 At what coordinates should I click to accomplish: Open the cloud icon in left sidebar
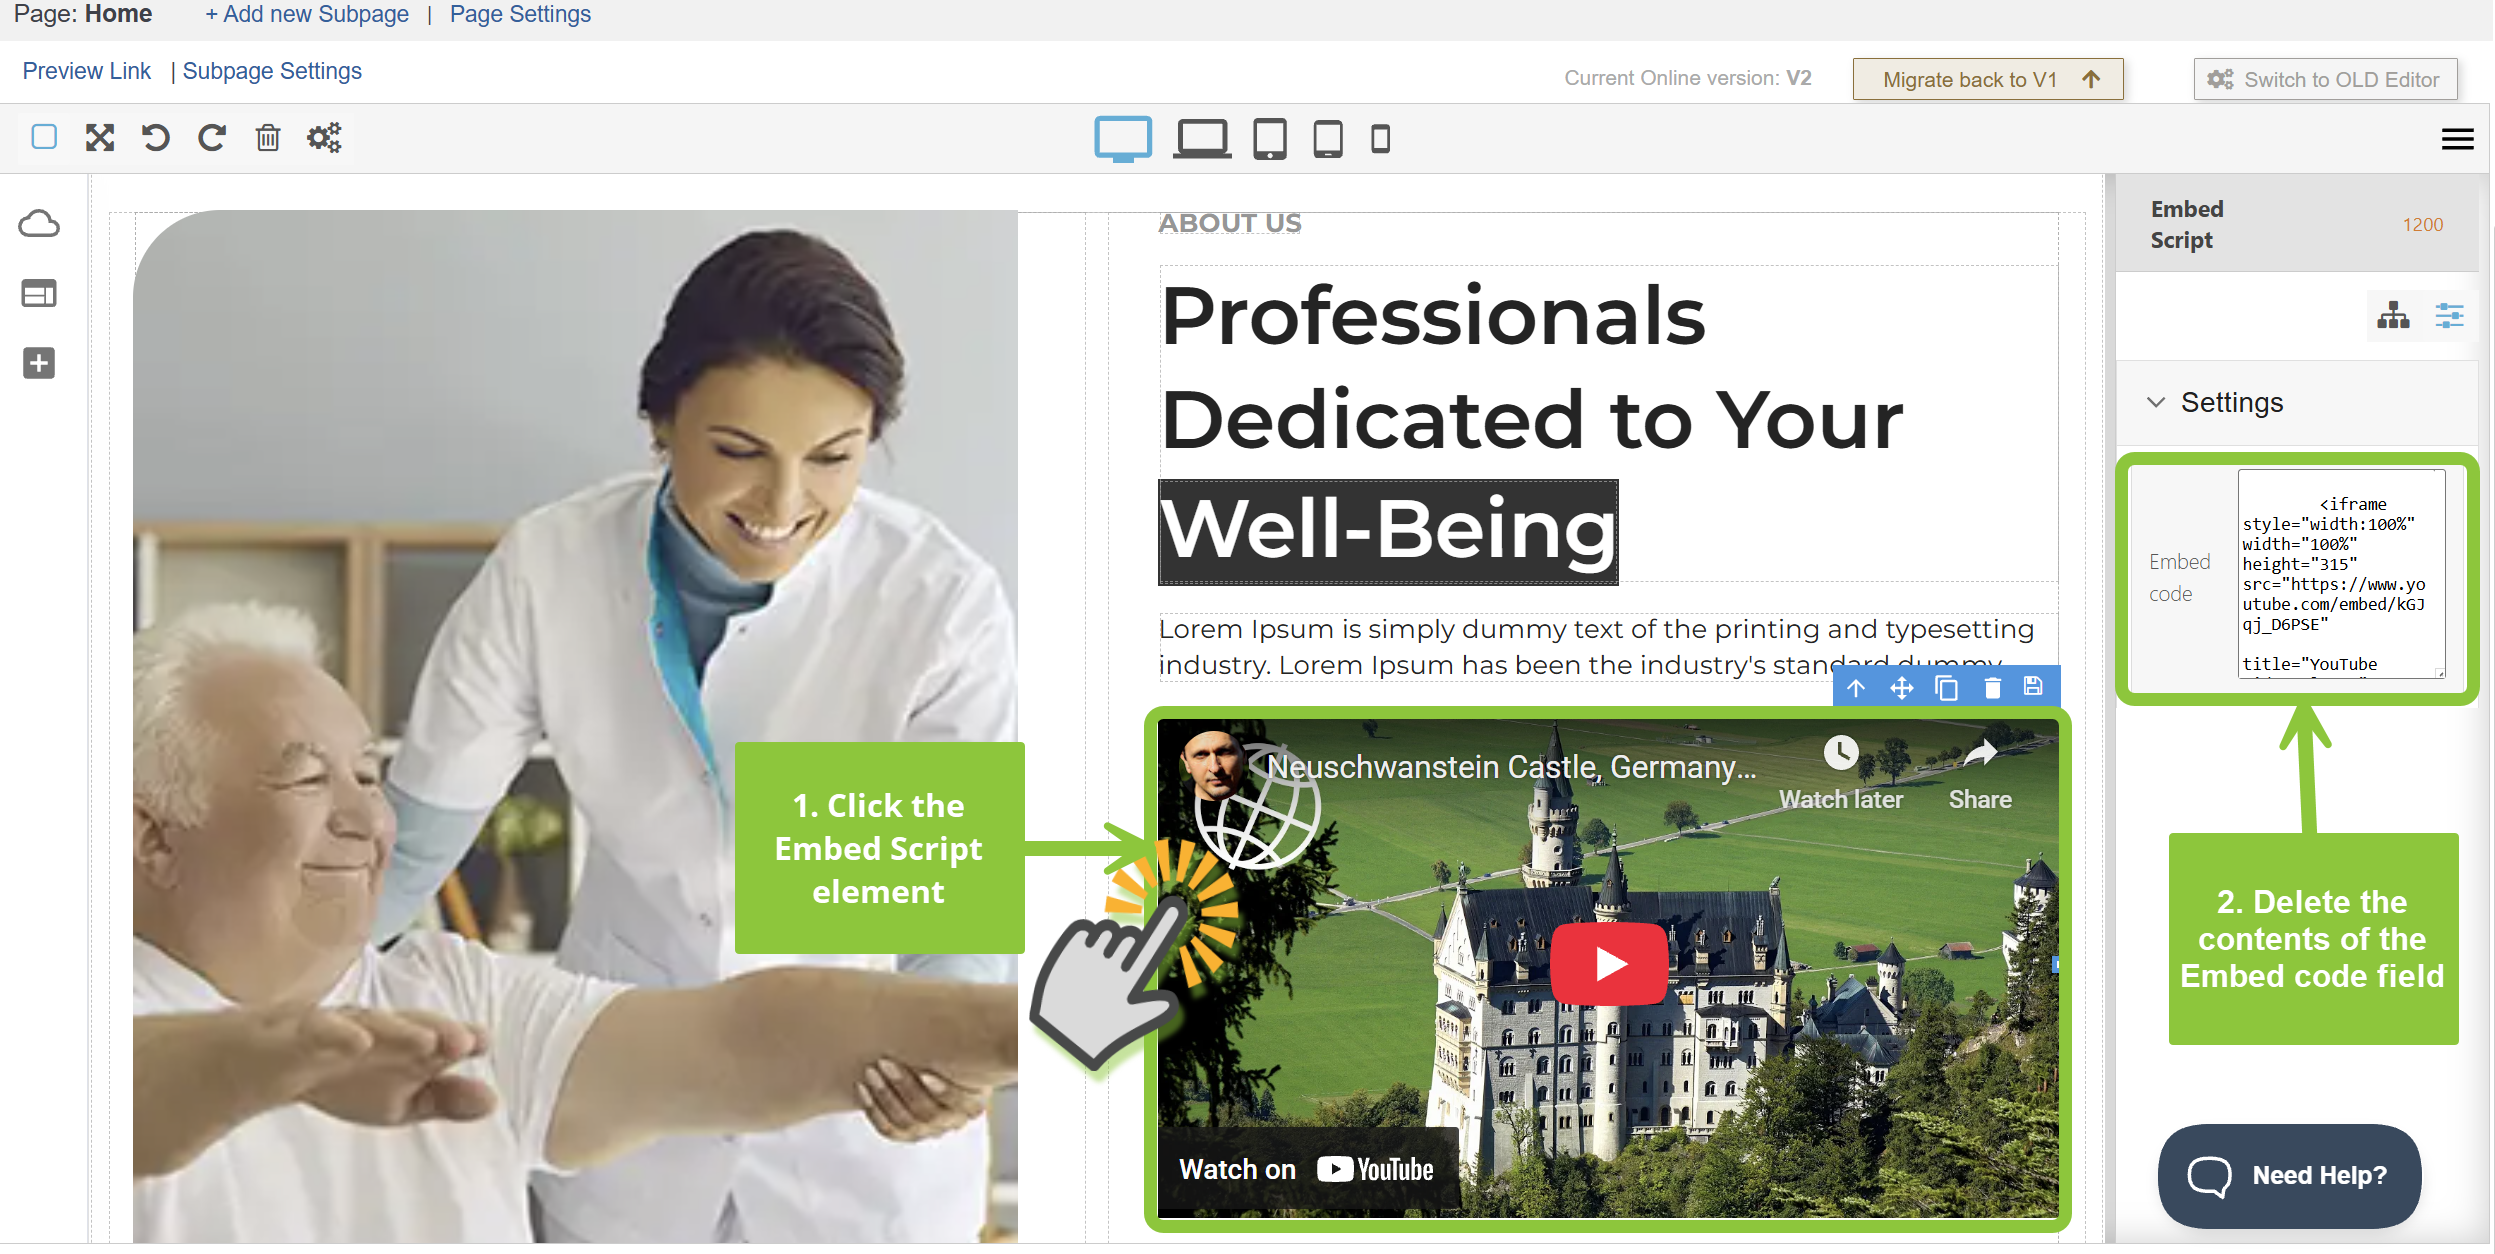[x=39, y=223]
